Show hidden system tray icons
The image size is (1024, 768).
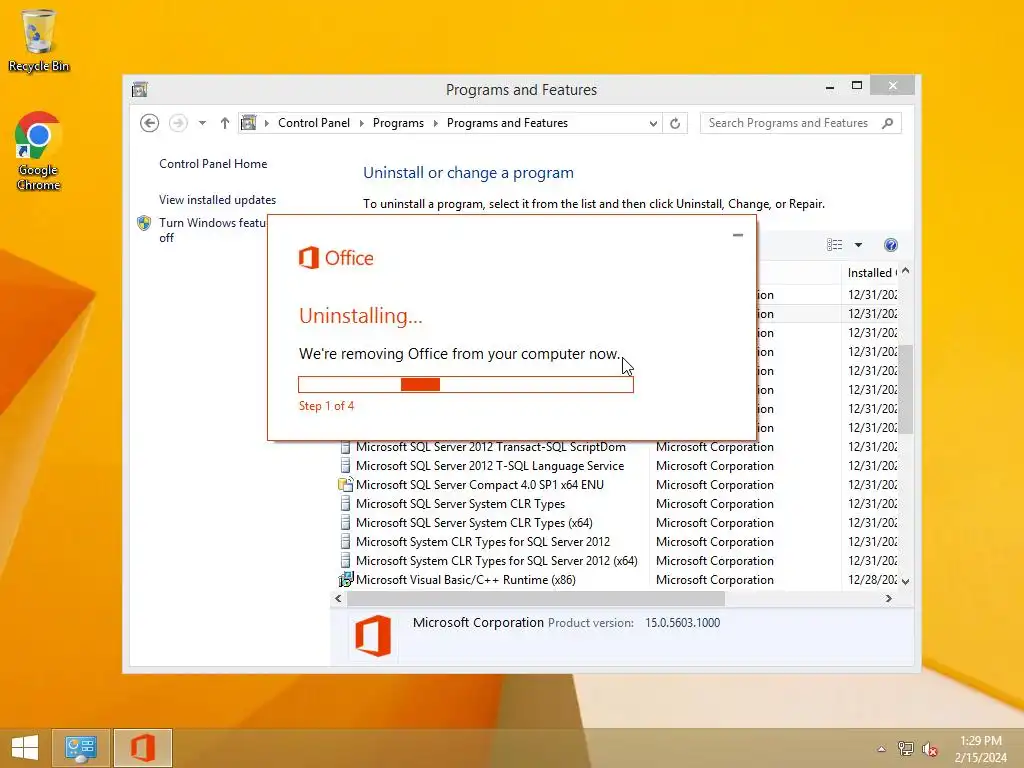[882, 749]
